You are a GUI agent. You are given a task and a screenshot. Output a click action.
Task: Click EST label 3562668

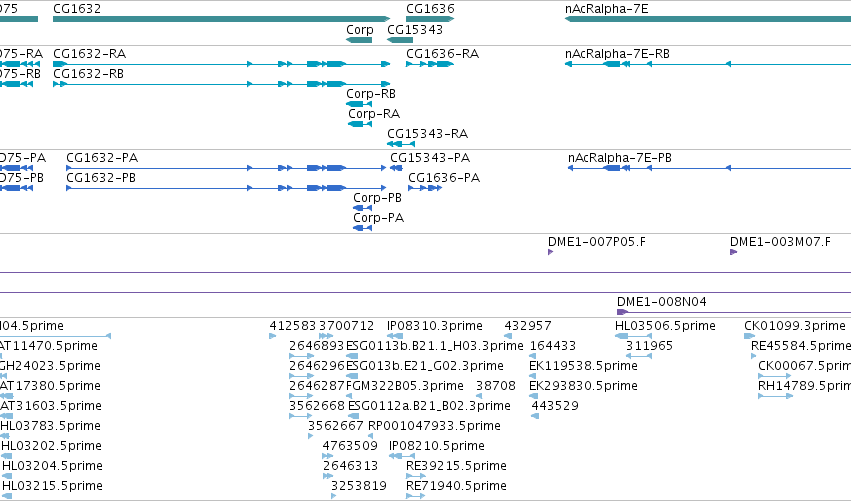(x=316, y=406)
